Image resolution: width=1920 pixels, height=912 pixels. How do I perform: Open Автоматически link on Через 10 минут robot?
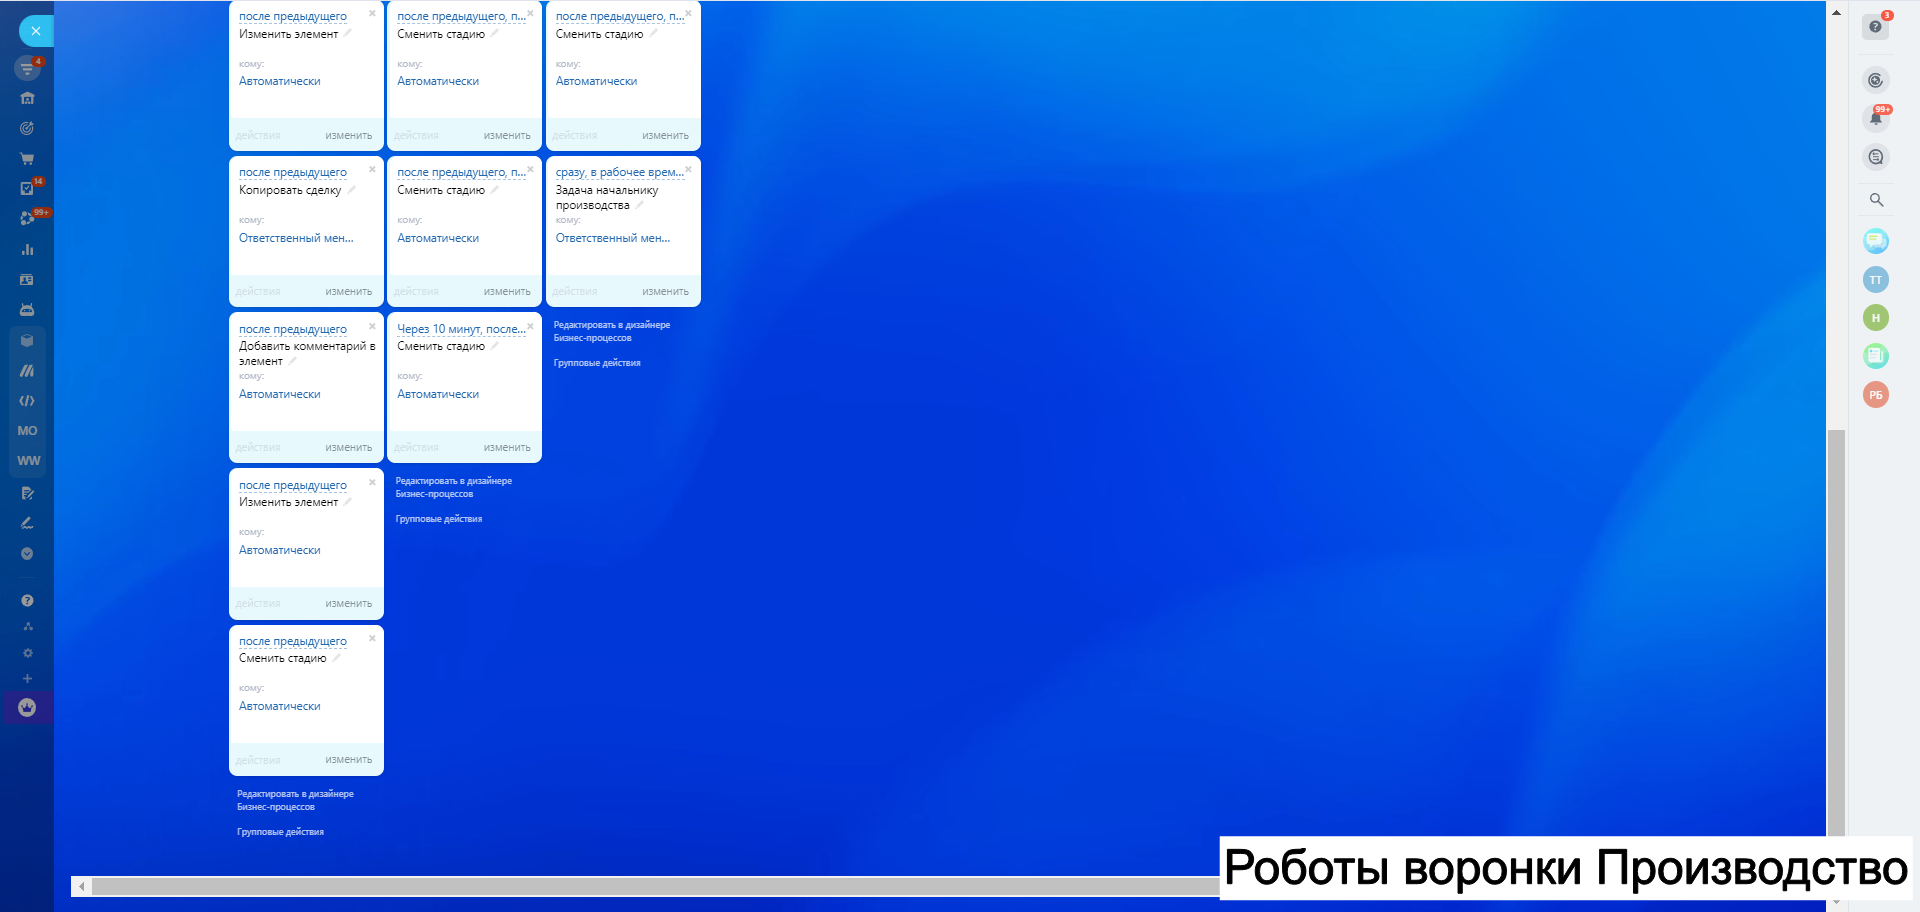[x=438, y=394]
